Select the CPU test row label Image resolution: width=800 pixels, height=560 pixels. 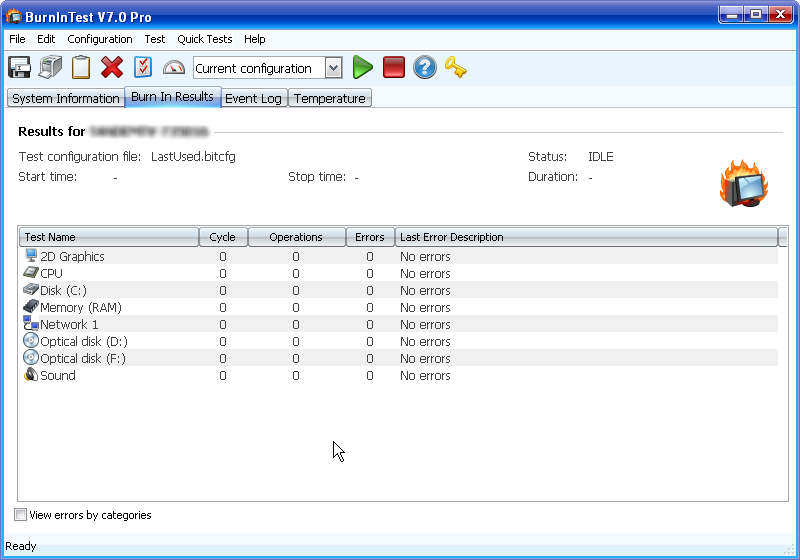point(52,274)
